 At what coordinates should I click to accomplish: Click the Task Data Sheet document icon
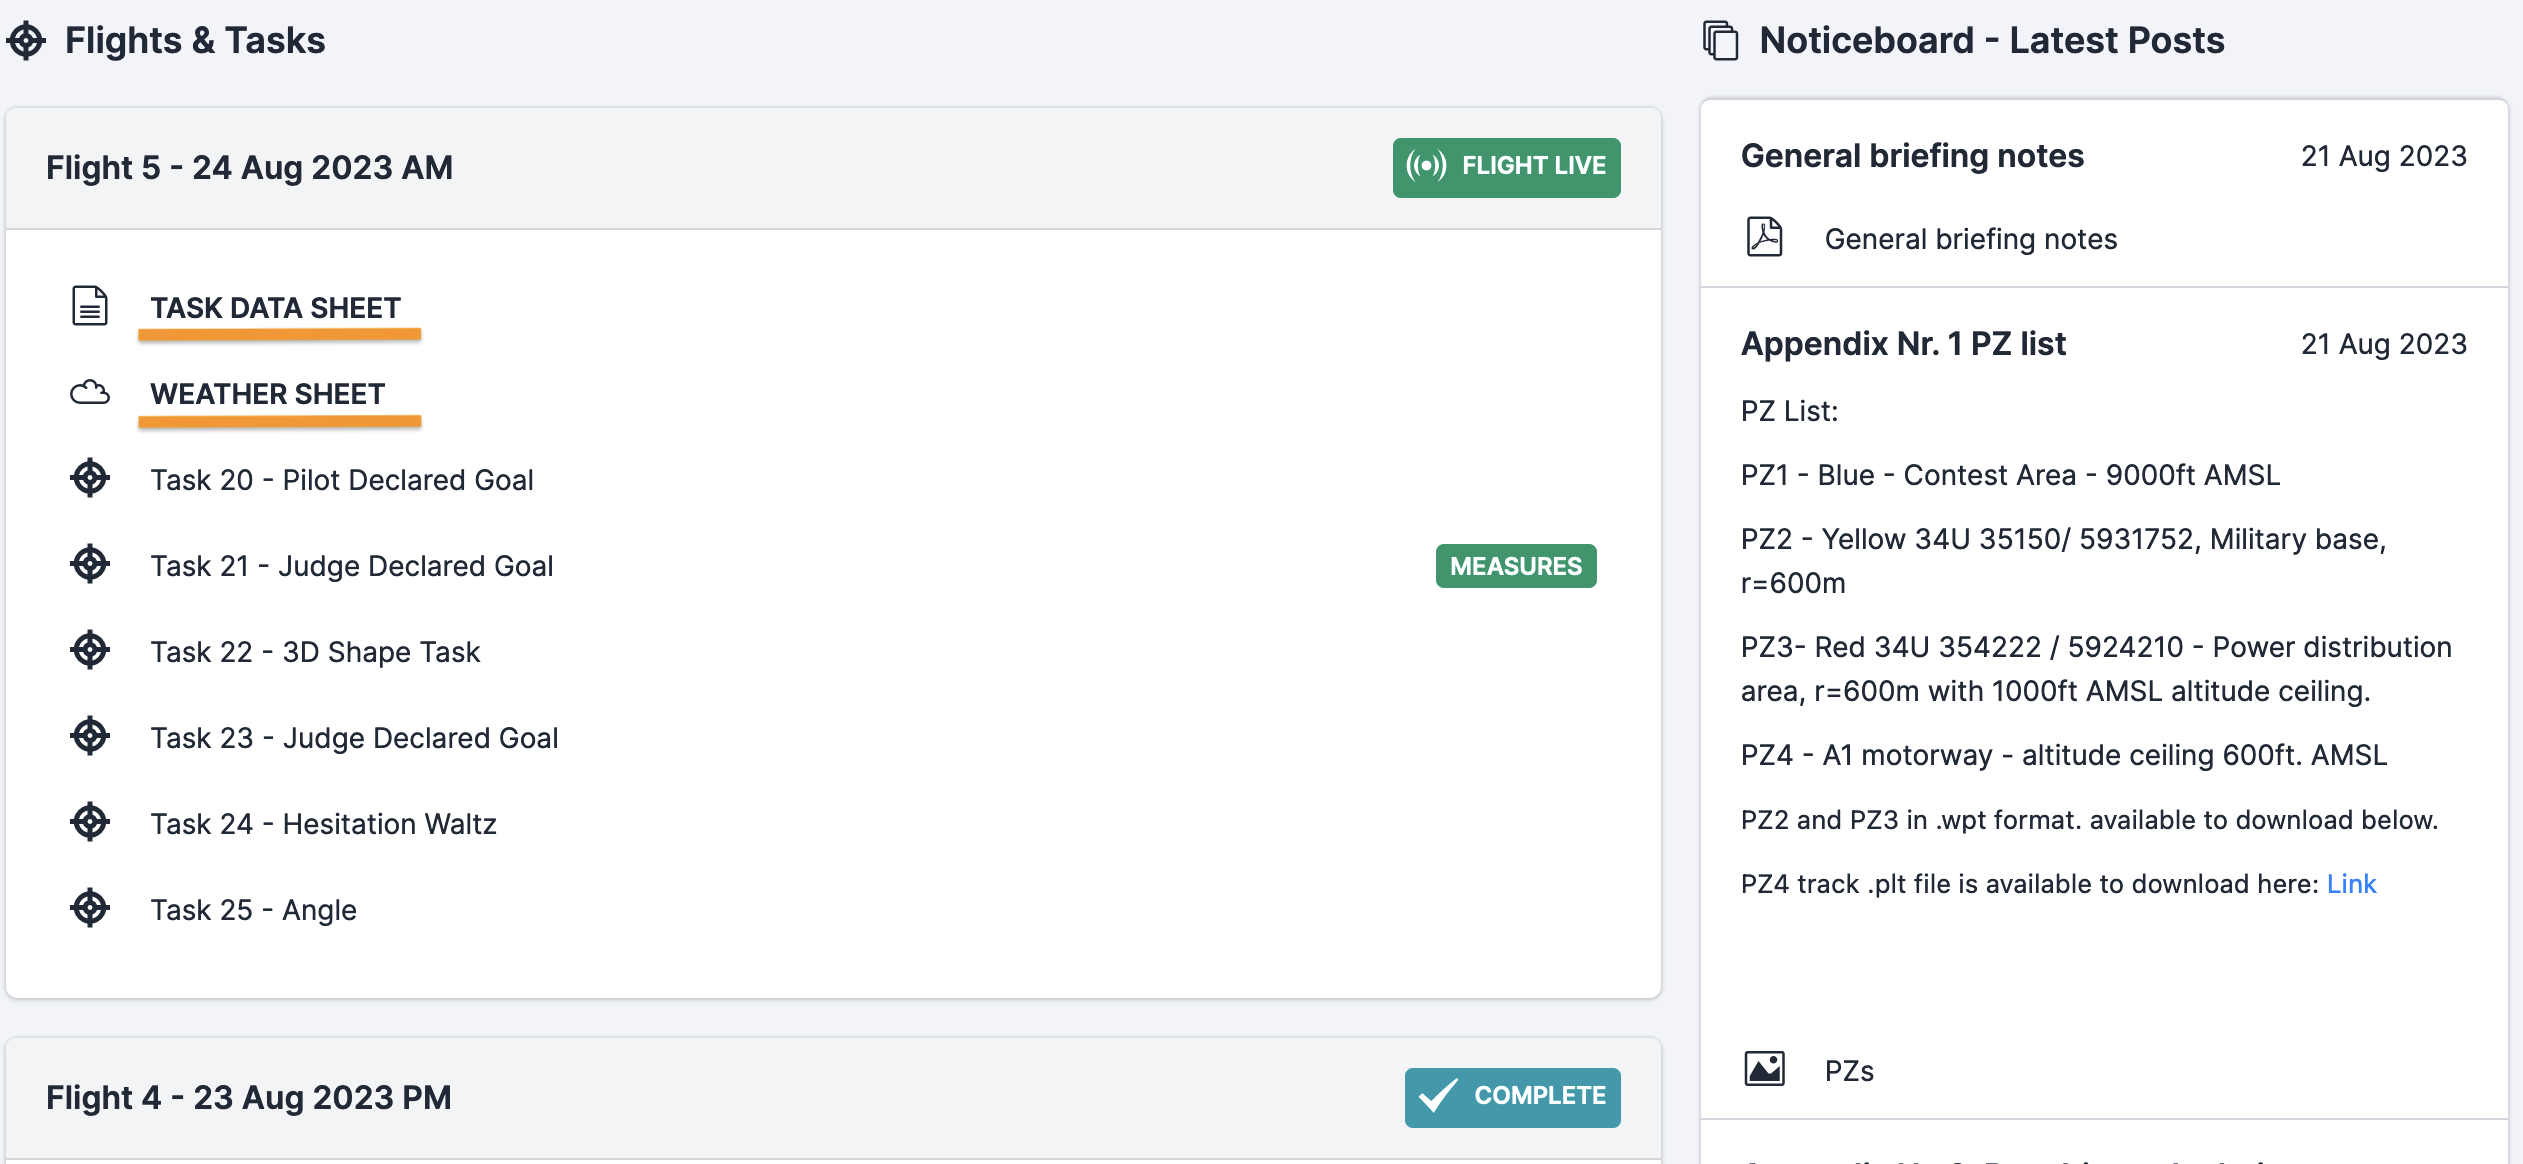[90, 306]
